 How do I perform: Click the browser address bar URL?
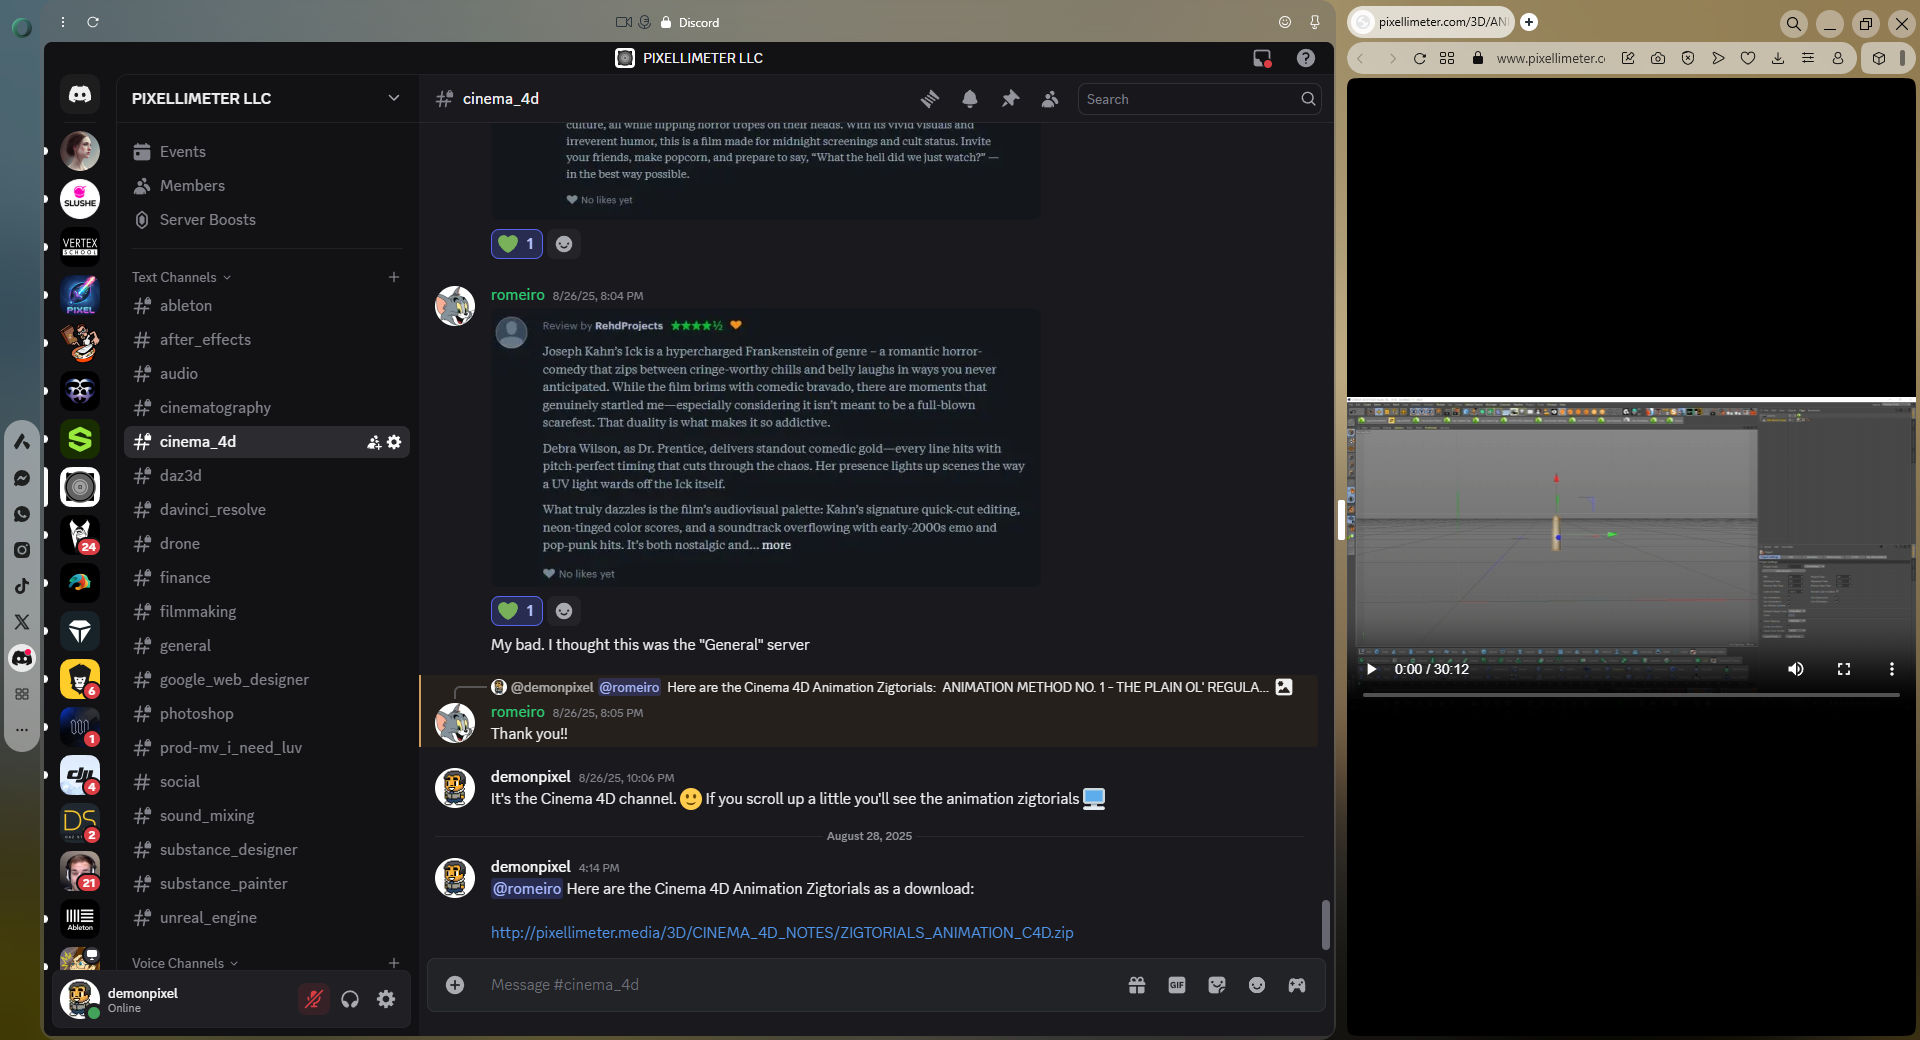coord(1550,58)
